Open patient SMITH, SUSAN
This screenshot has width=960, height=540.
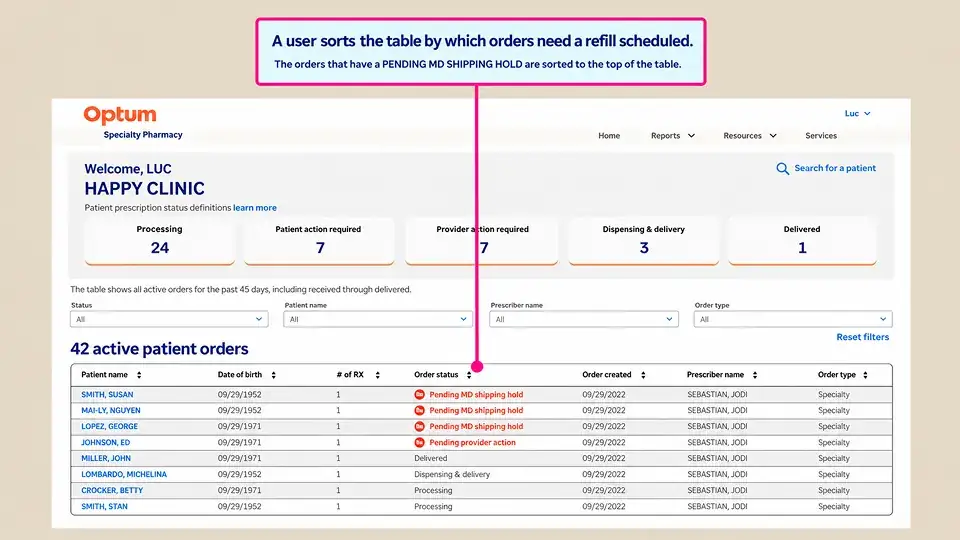coord(107,394)
